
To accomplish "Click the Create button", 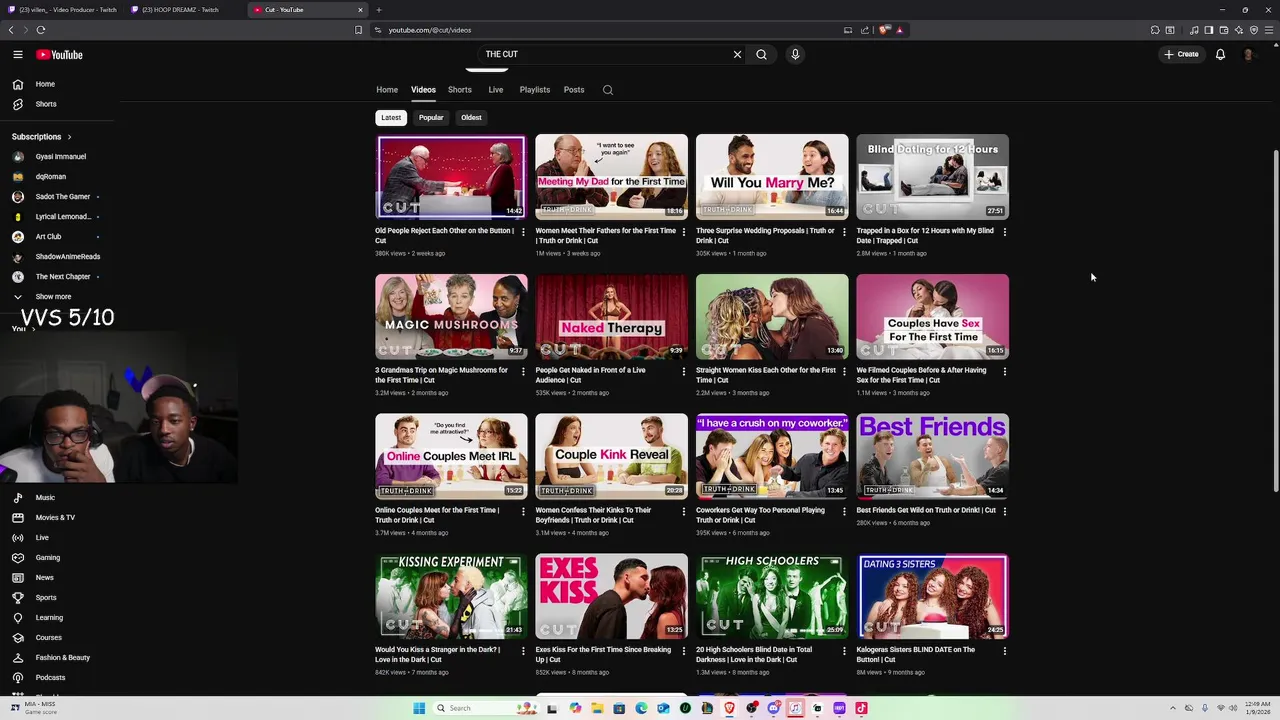I will [x=1181, y=55].
